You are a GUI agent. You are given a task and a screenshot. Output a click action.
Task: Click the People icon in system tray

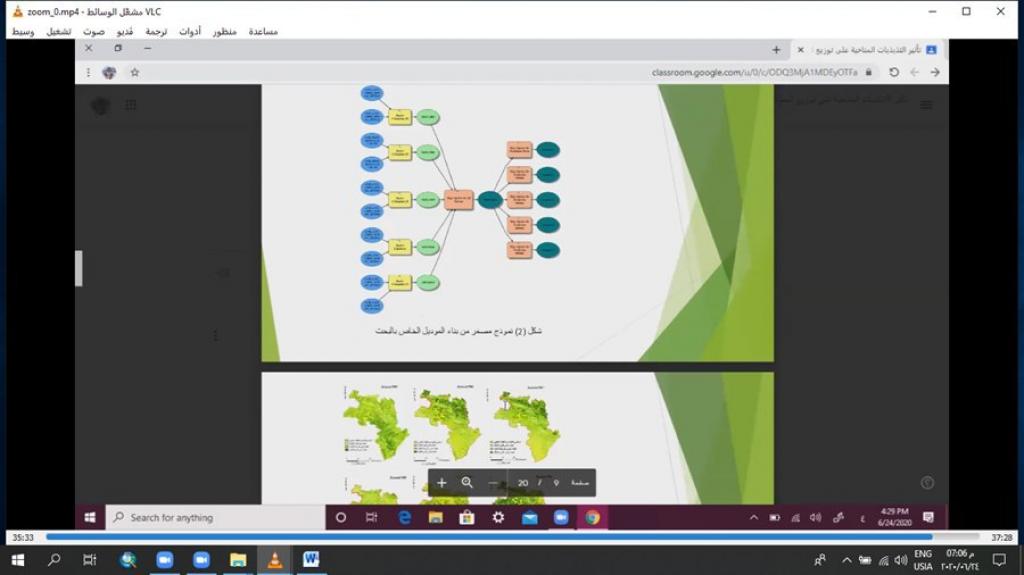pyautogui.click(x=820, y=560)
